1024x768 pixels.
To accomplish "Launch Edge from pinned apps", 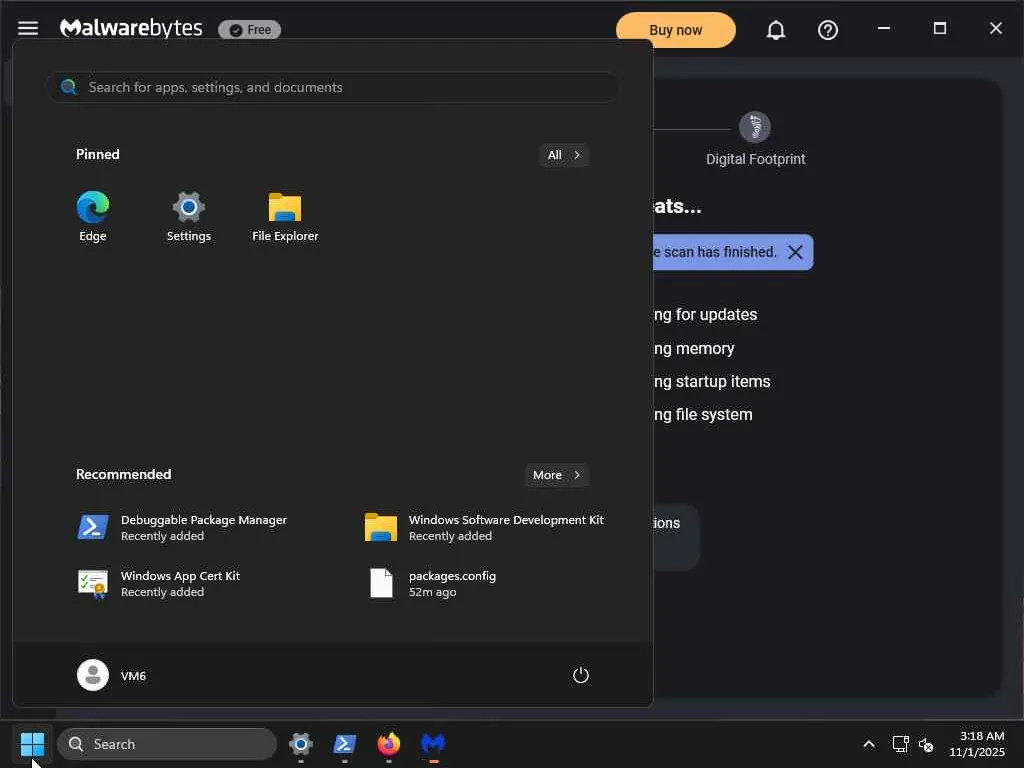I will coord(93,217).
